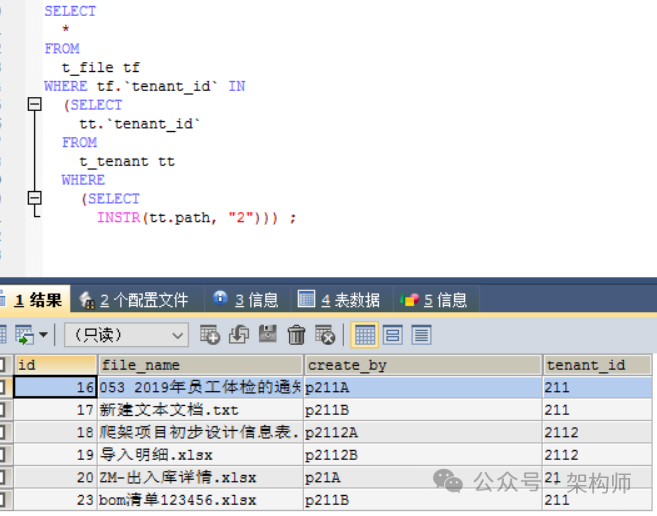Image resolution: width=657 pixels, height=516 pixels.
Task: Switch to form view mode
Action: tap(393, 335)
